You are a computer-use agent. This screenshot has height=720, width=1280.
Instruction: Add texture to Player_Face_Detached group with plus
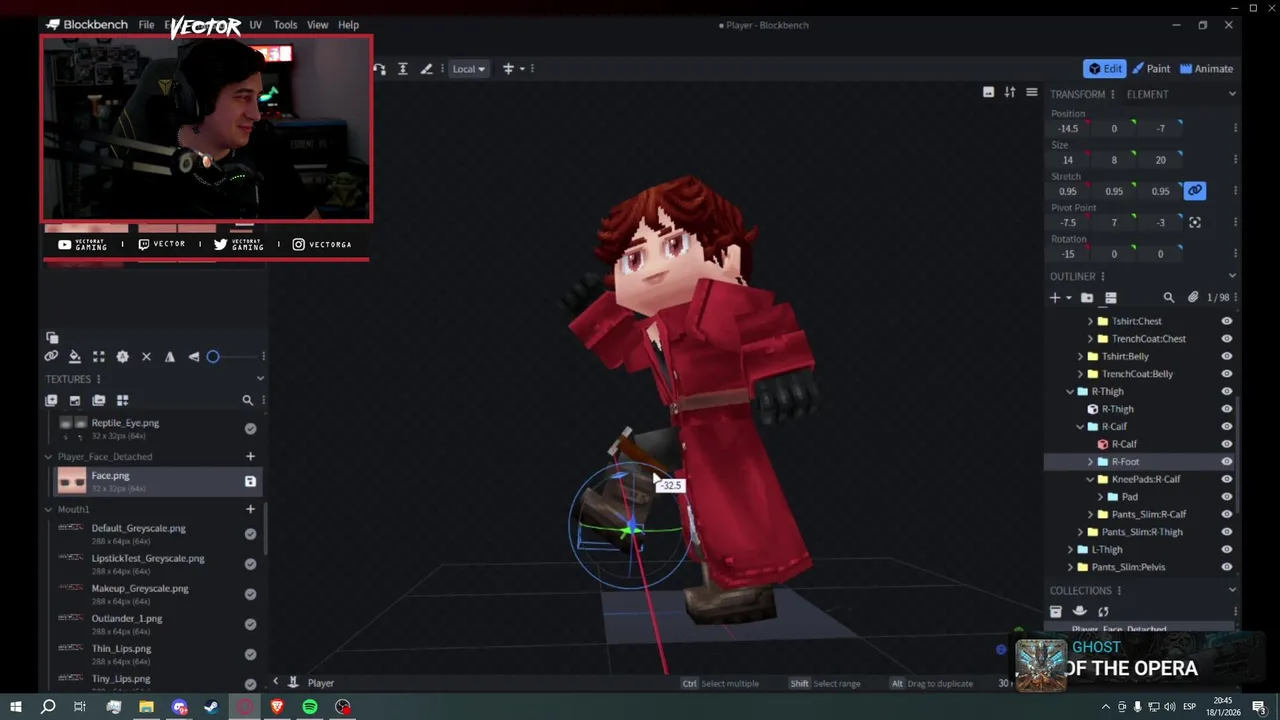click(250, 456)
